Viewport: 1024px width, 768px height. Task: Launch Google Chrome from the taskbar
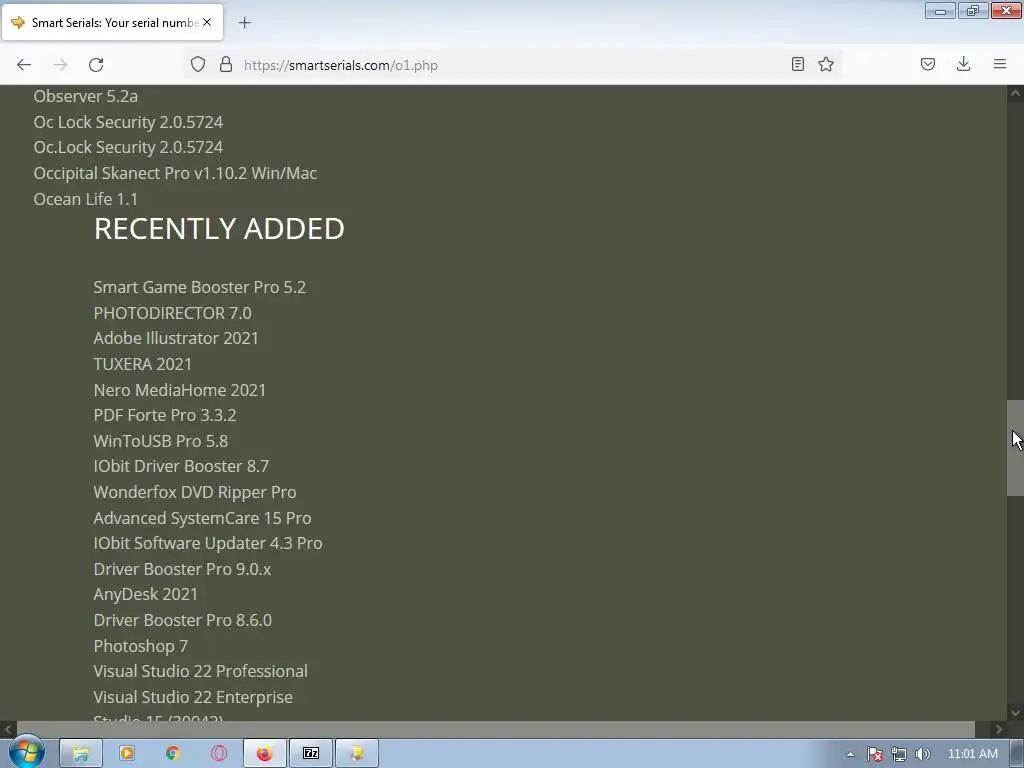tap(172, 754)
